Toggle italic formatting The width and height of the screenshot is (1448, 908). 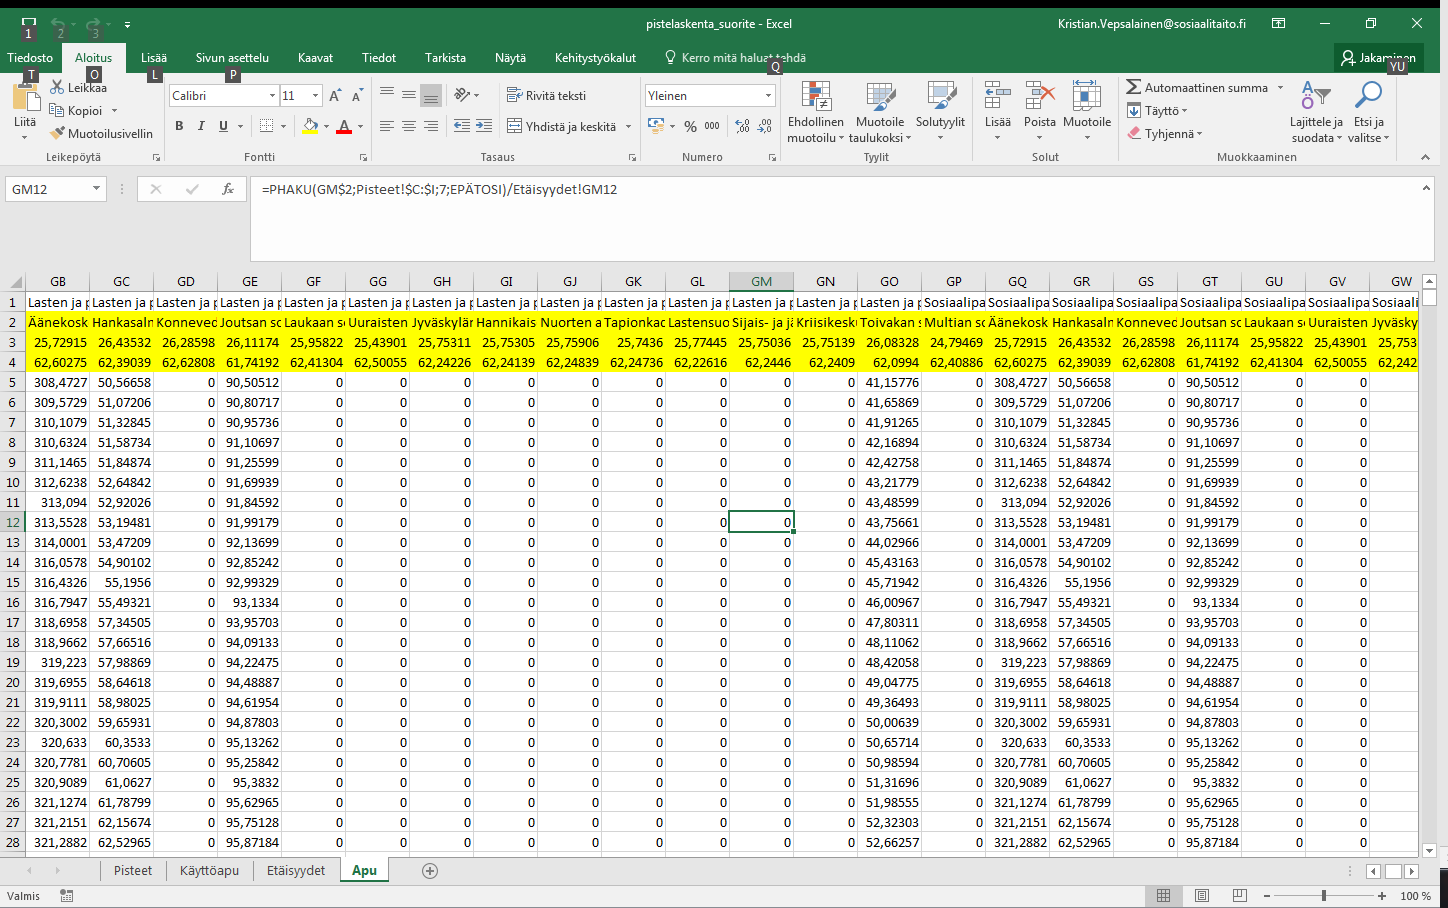click(x=201, y=126)
